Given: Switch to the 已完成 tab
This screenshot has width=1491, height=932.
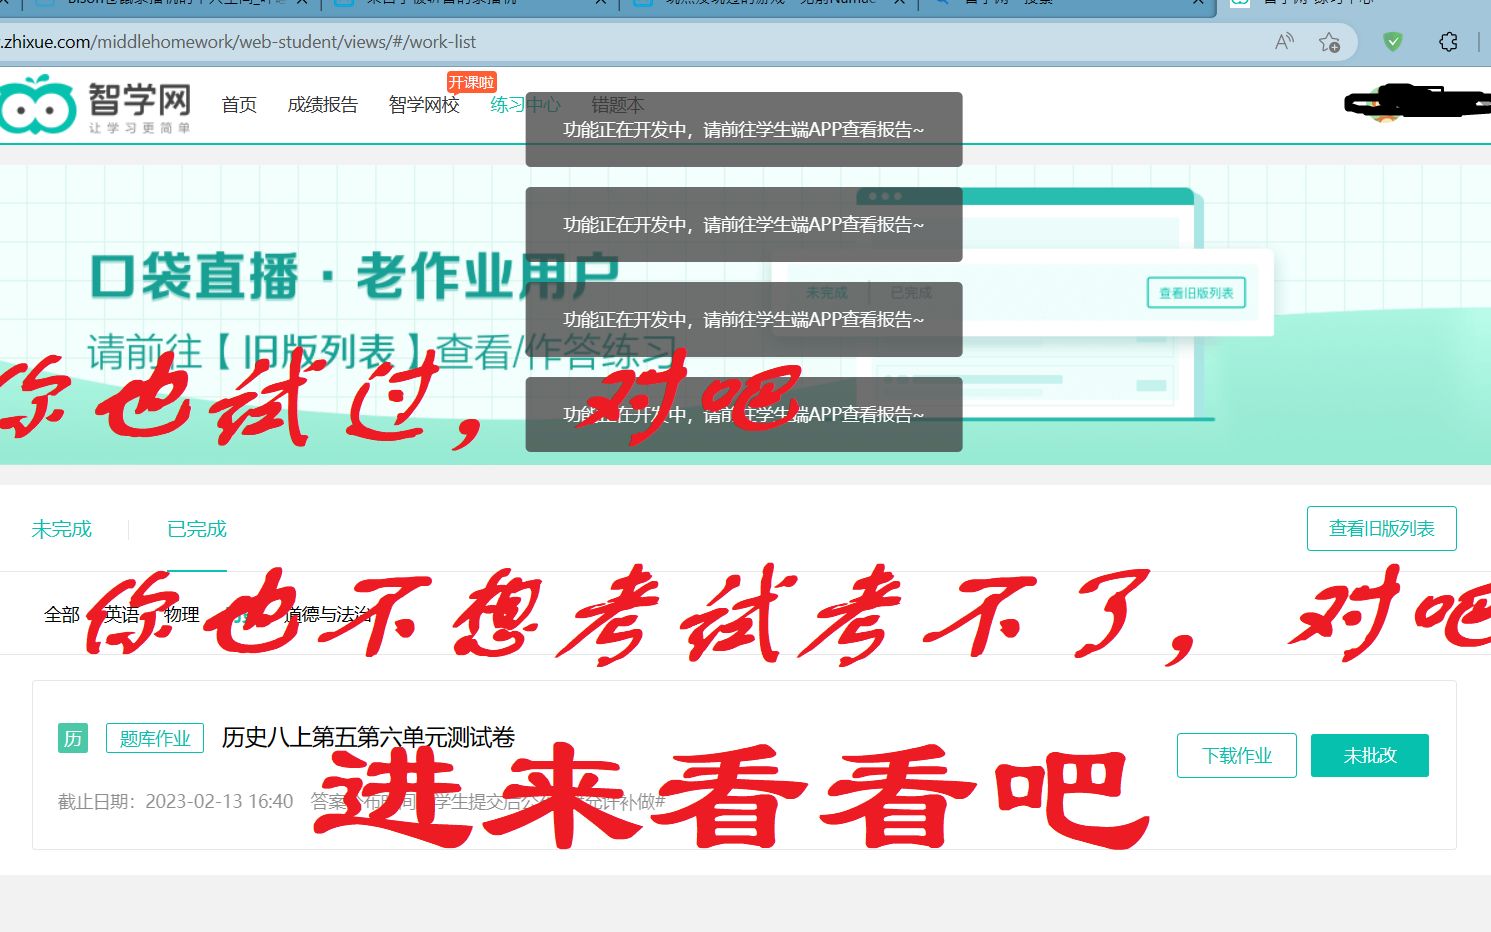Looking at the screenshot, I should (197, 529).
